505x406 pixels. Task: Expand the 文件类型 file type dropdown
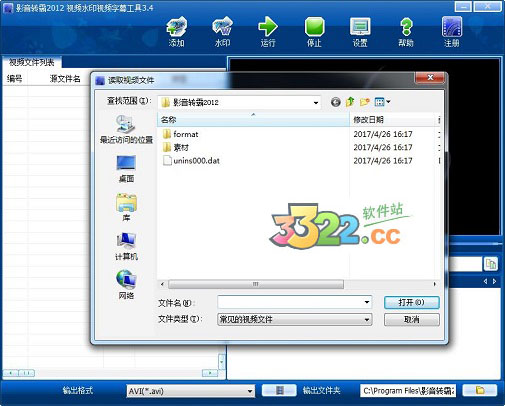click(x=367, y=320)
